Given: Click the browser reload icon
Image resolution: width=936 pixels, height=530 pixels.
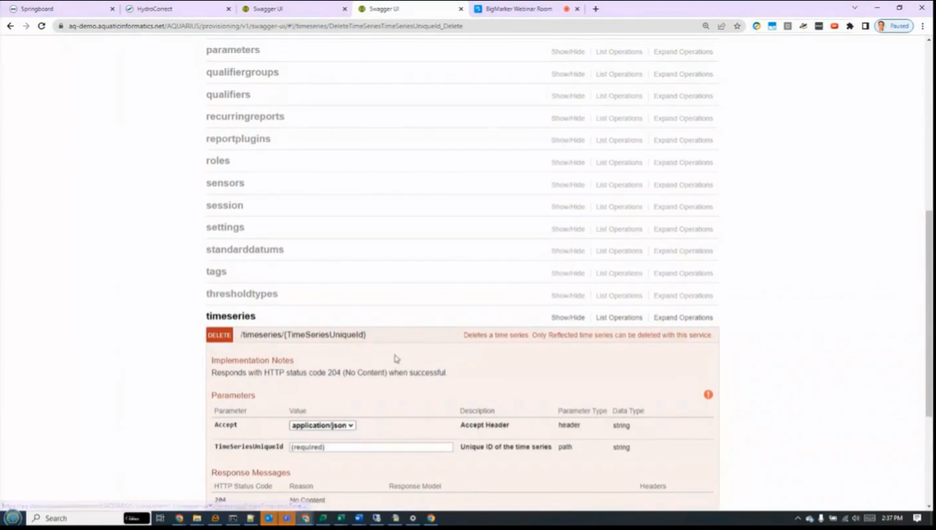Looking at the screenshot, I should point(42,26).
